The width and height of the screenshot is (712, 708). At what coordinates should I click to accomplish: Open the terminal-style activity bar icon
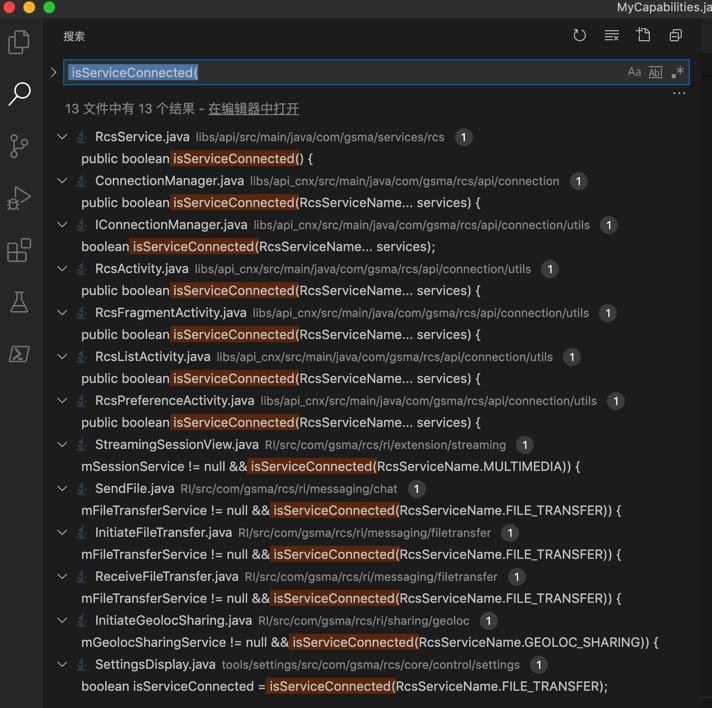[x=19, y=354]
